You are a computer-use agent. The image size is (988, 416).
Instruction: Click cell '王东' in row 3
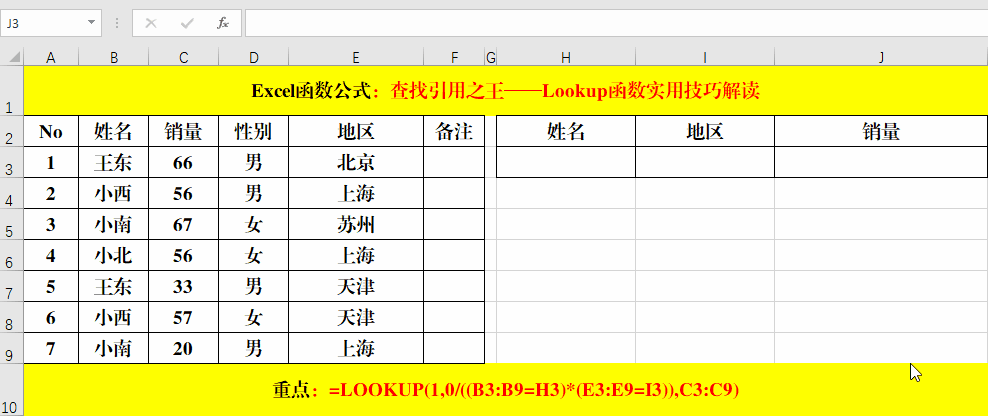[x=114, y=162]
